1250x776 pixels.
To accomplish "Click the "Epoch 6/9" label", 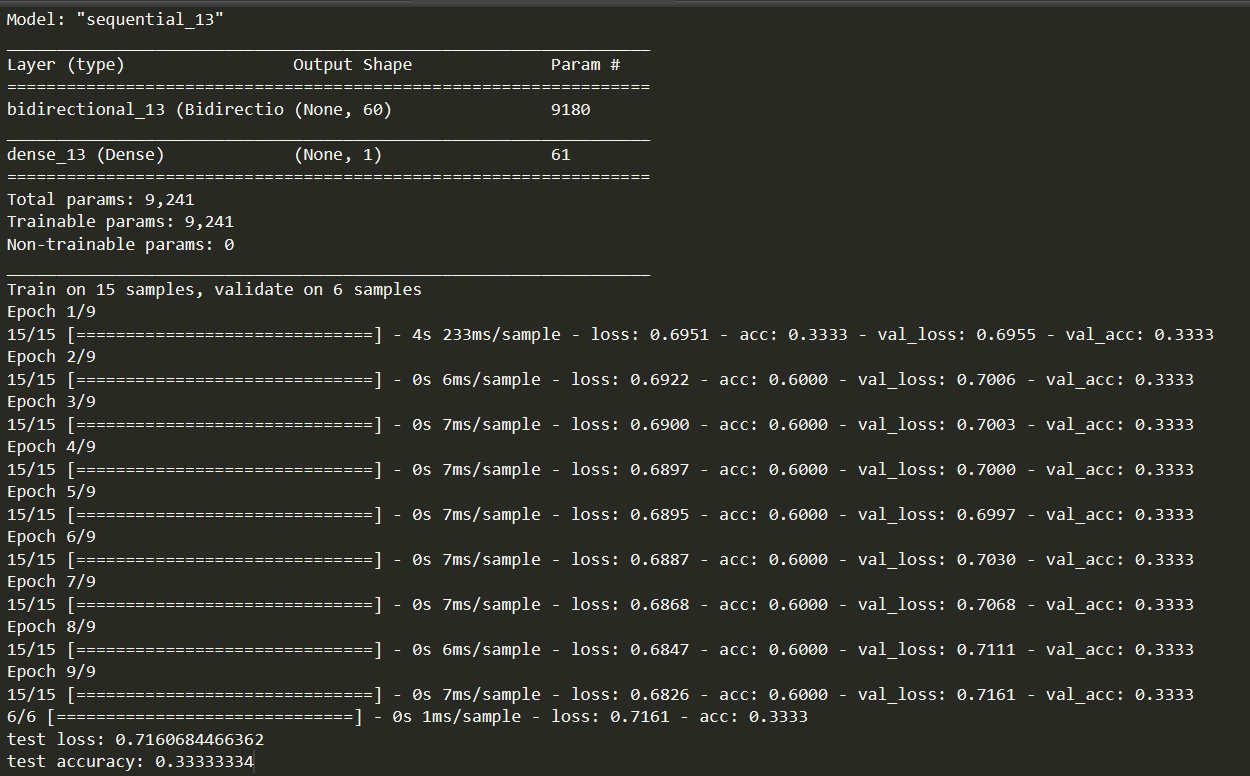I will [x=50, y=537].
